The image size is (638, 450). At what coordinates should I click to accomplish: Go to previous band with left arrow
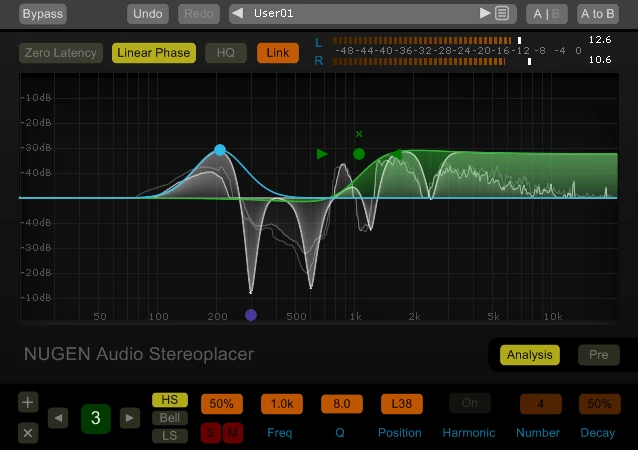[59, 418]
